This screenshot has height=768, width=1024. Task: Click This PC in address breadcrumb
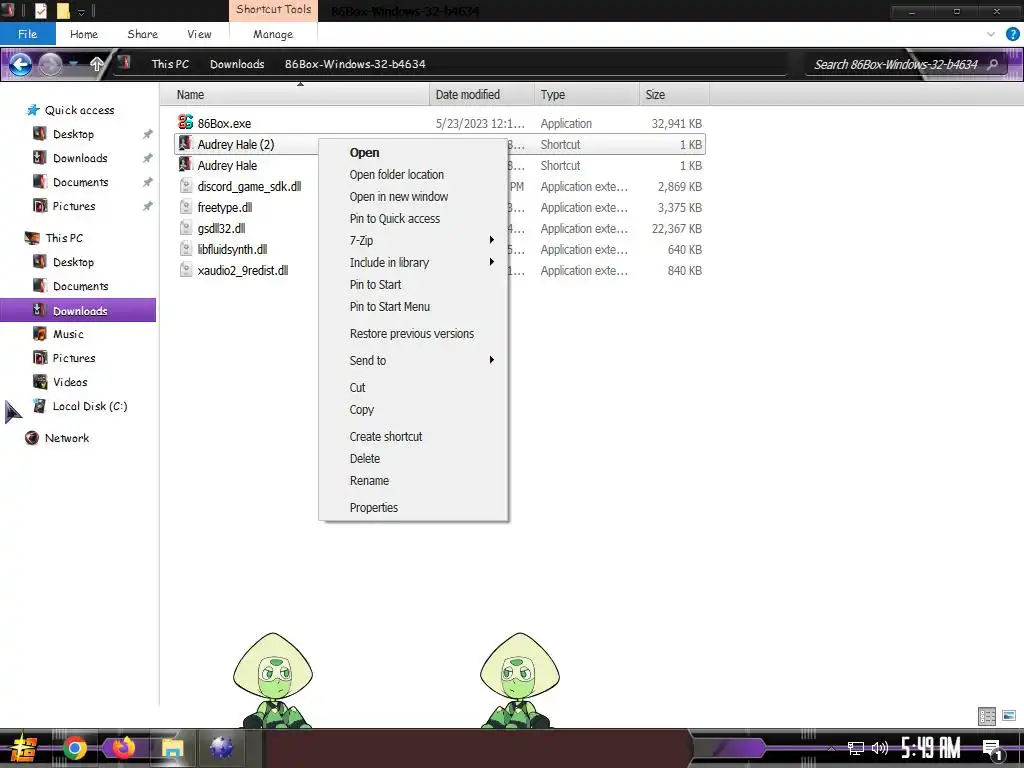[x=170, y=64]
